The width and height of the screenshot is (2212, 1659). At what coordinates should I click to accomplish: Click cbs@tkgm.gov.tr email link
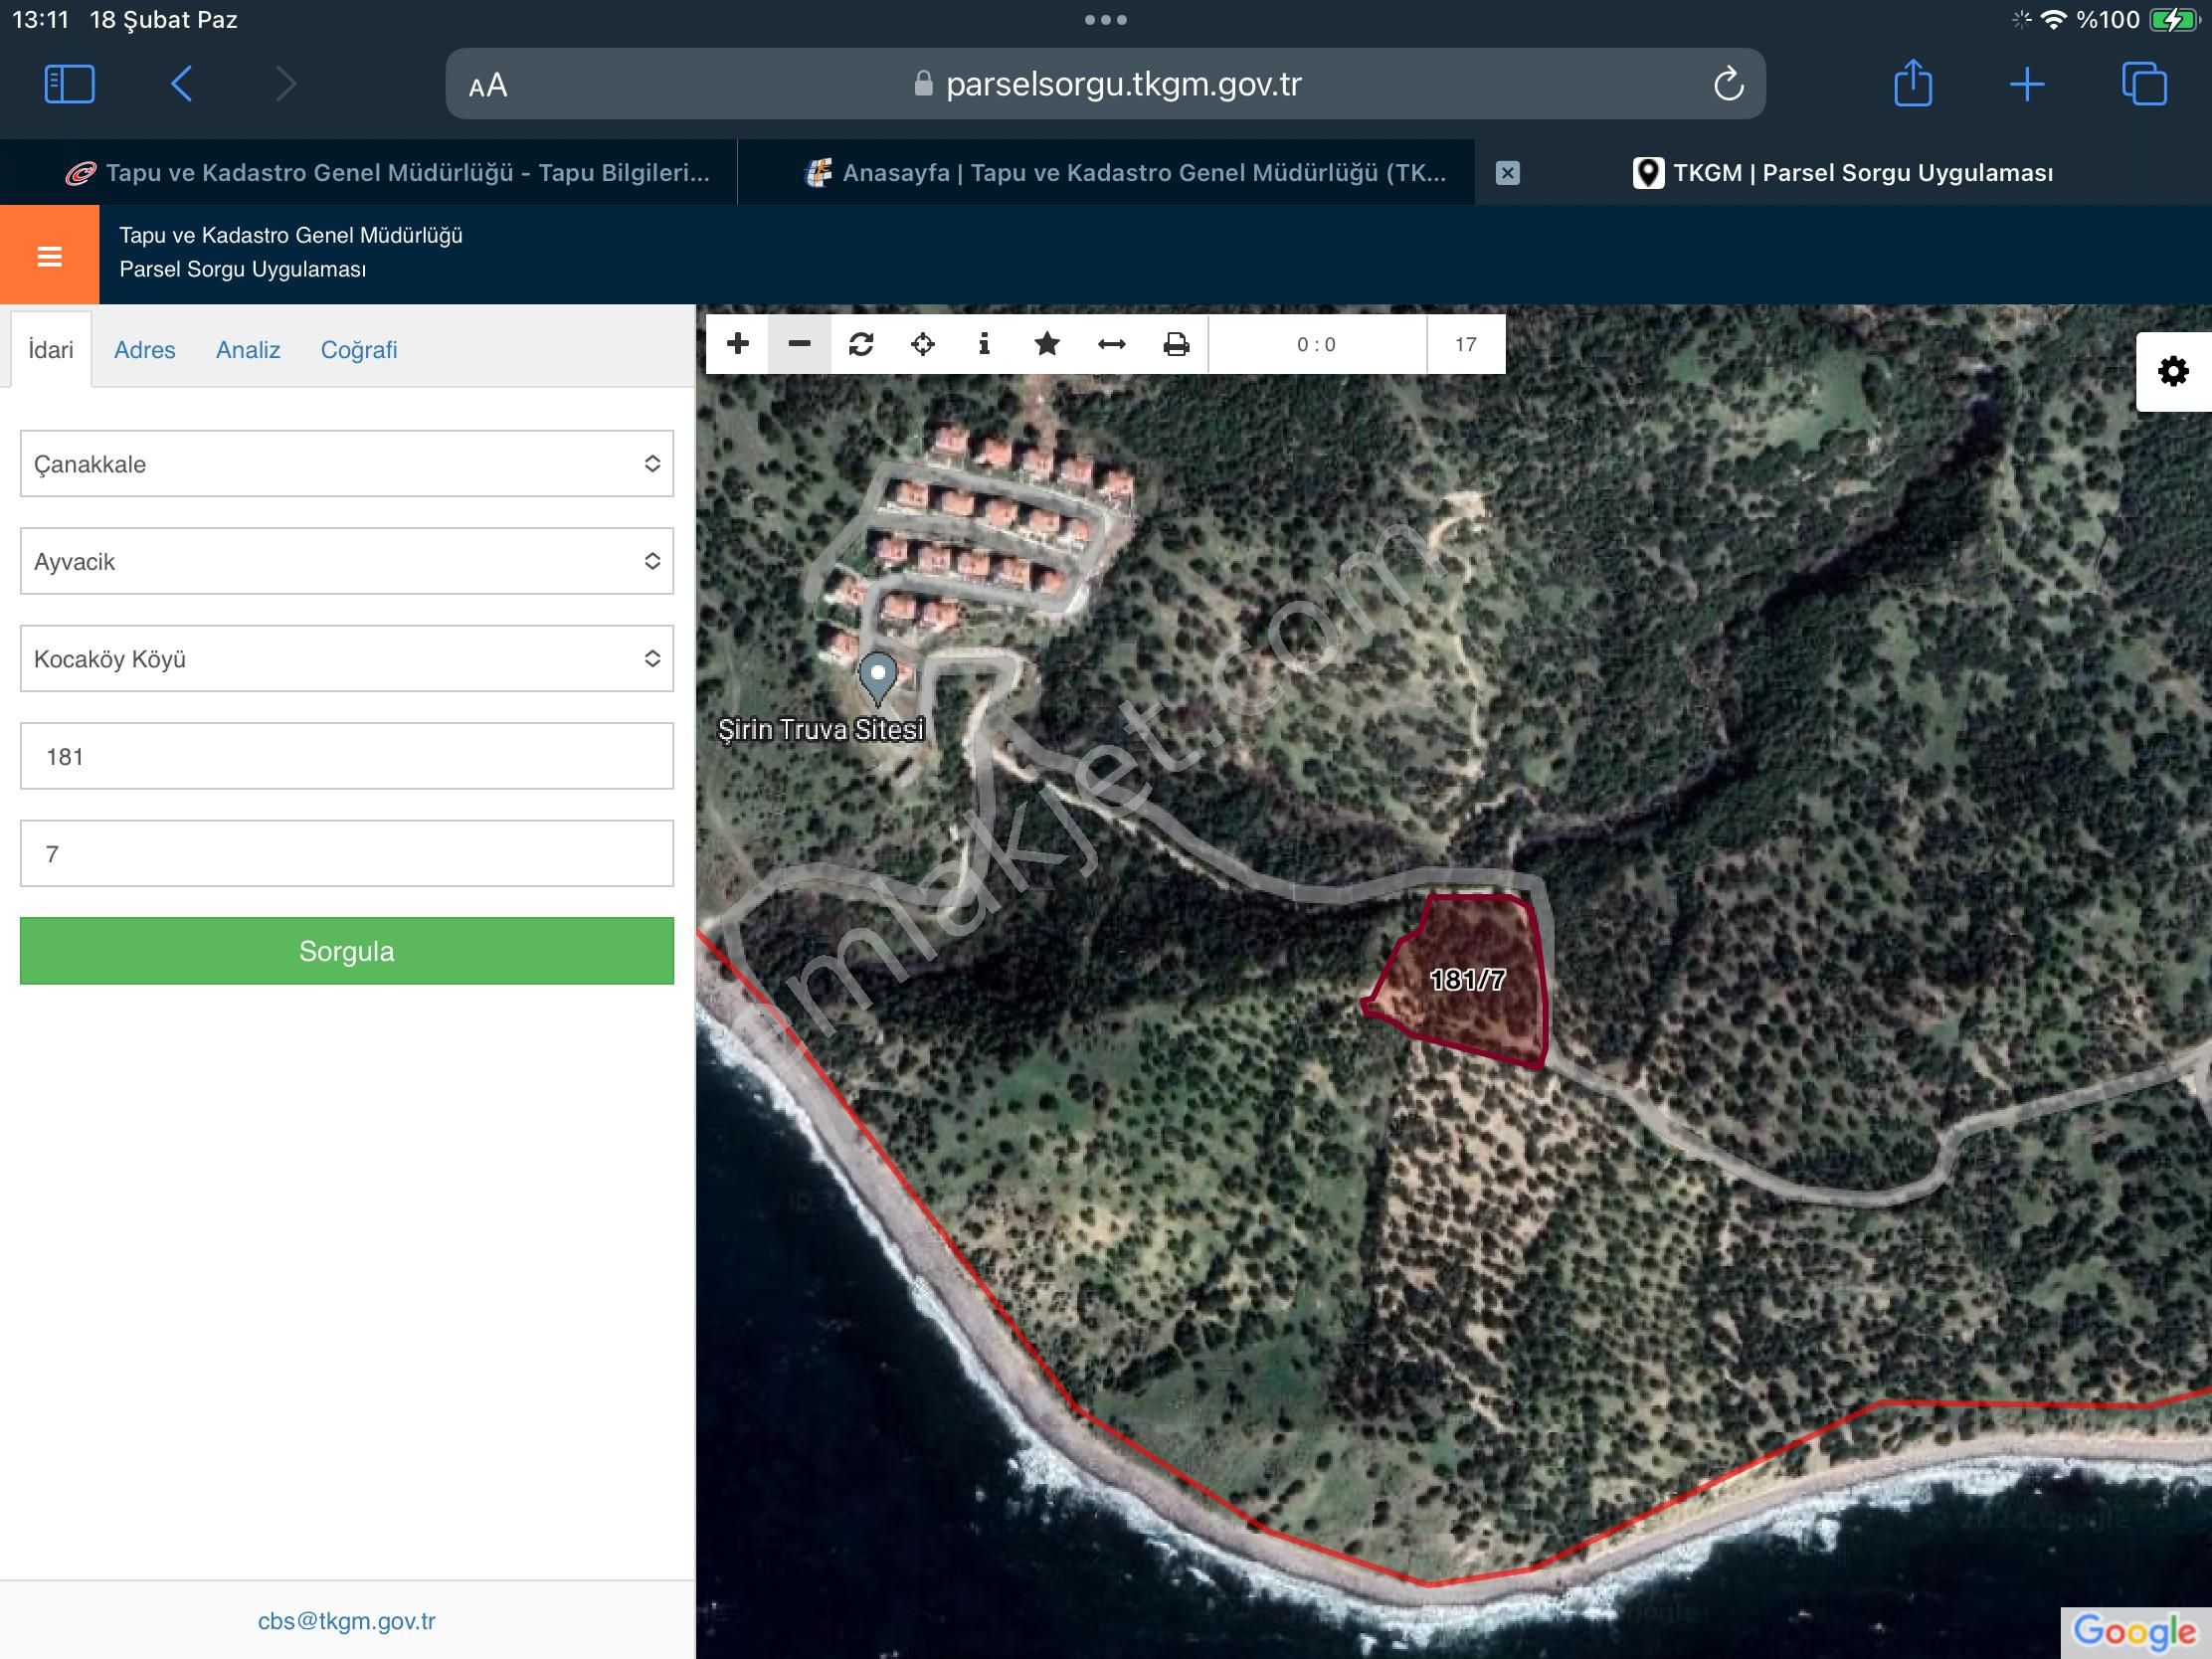click(347, 1621)
